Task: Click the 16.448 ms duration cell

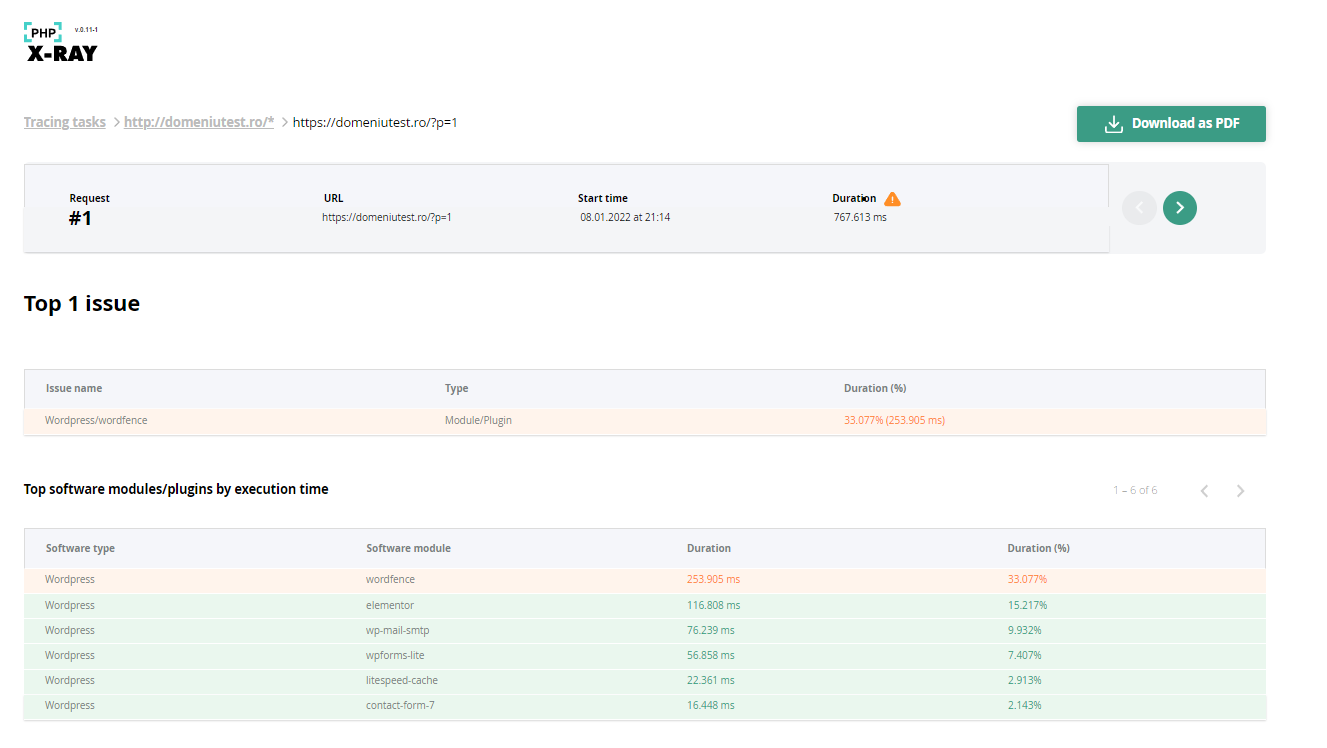Action: pos(711,705)
